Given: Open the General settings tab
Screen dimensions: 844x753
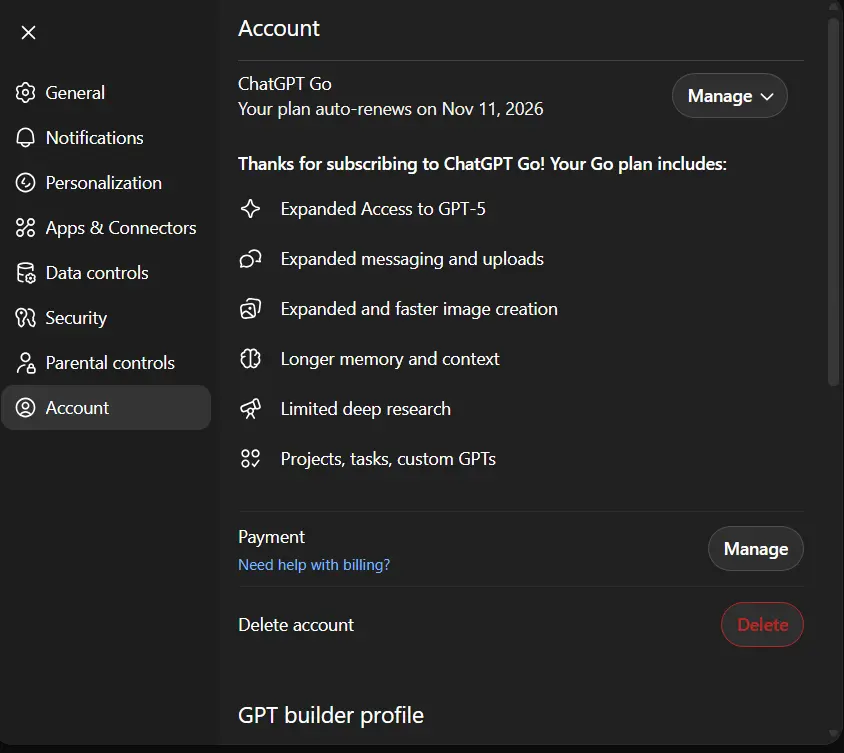Looking at the screenshot, I should pos(106,93).
